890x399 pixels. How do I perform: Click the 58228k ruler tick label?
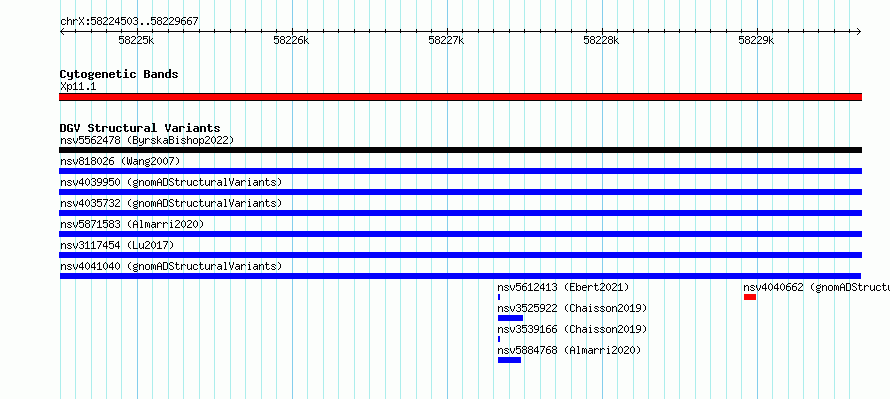(601, 40)
